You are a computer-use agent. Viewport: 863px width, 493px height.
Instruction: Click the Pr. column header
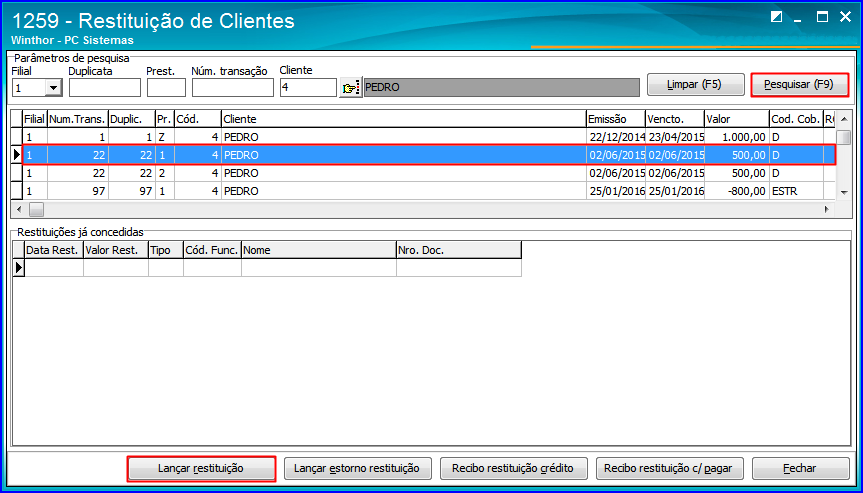coord(165,119)
